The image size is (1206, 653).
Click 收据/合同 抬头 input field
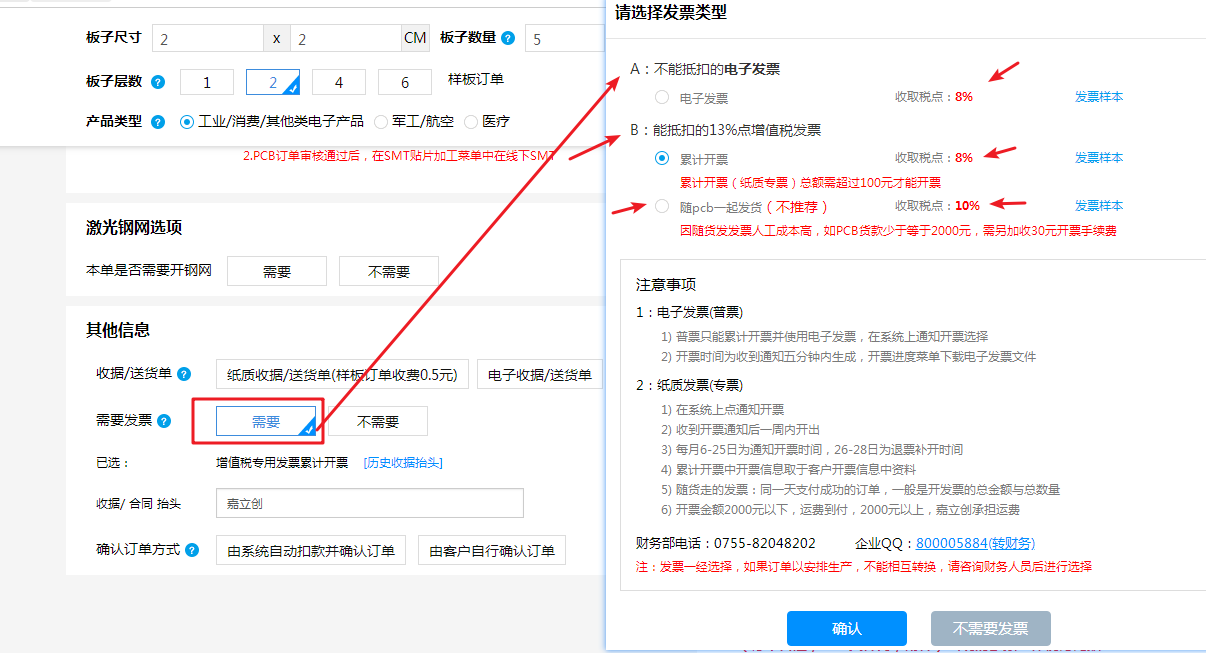coord(369,504)
